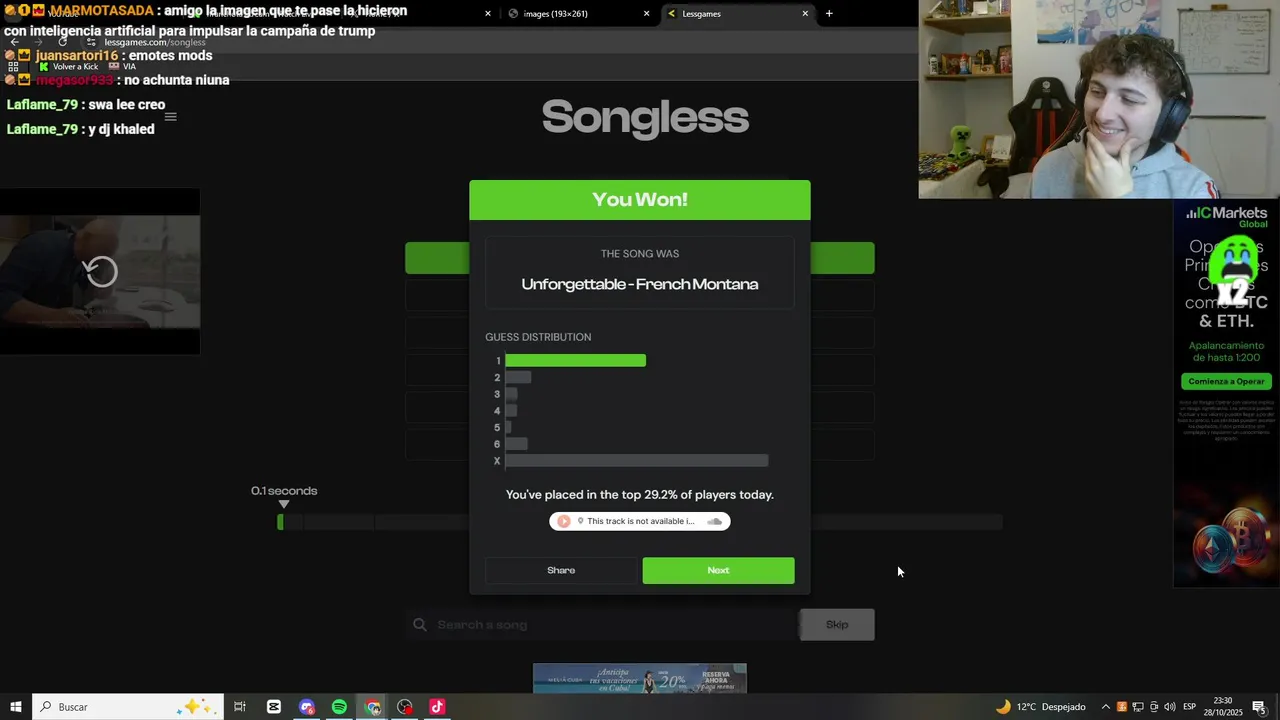
Task: Click the Cuba vacation banner ad
Action: (x=640, y=679)
